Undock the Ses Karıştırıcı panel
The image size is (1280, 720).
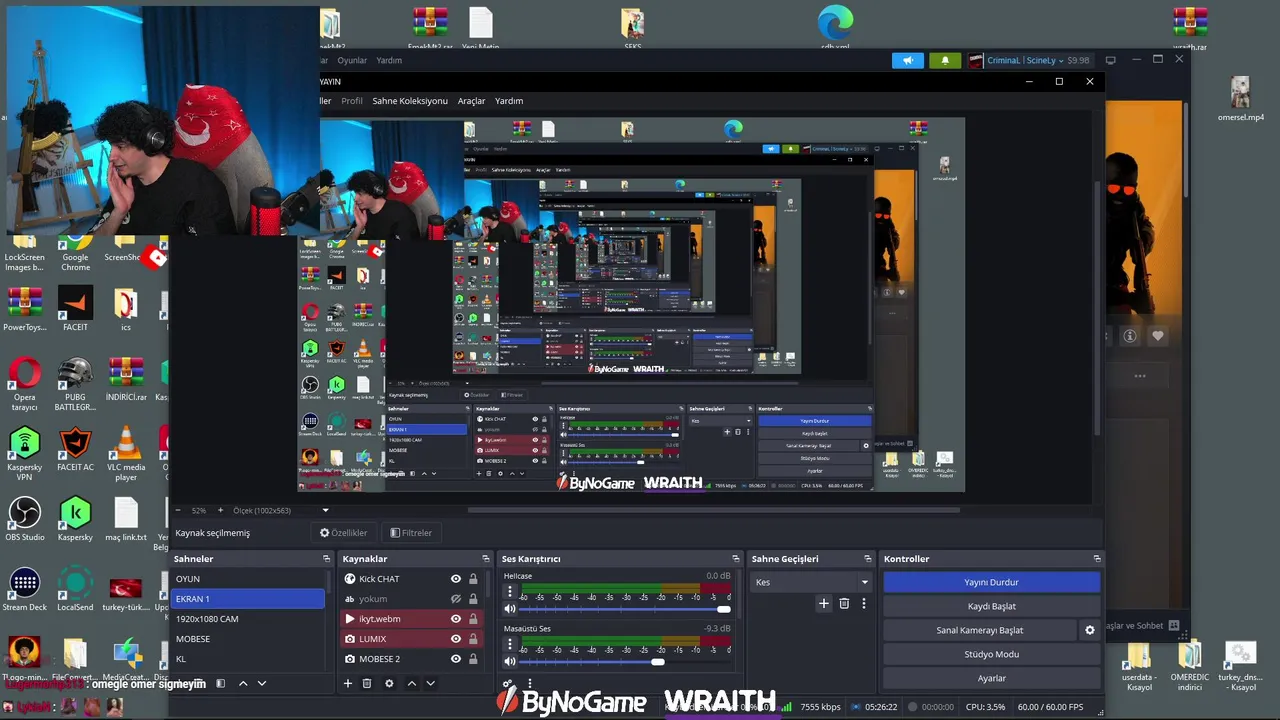(x=736, y=559)
